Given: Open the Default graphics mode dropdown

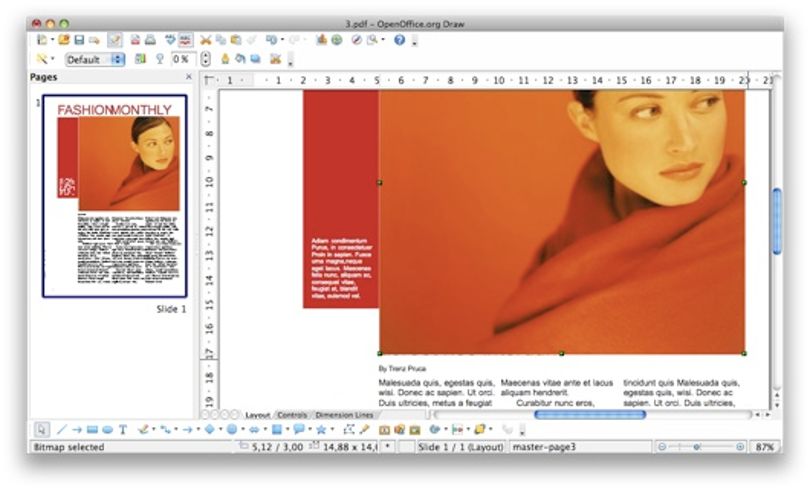Looking at the screenshot, I should pos(95,59).
